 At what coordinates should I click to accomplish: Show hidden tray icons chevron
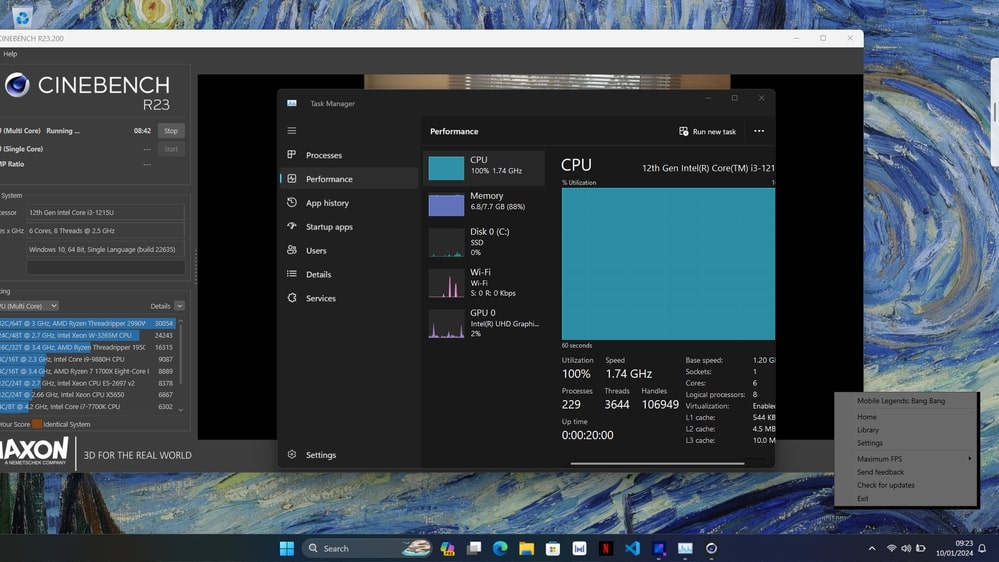click(x=872, y=549)
